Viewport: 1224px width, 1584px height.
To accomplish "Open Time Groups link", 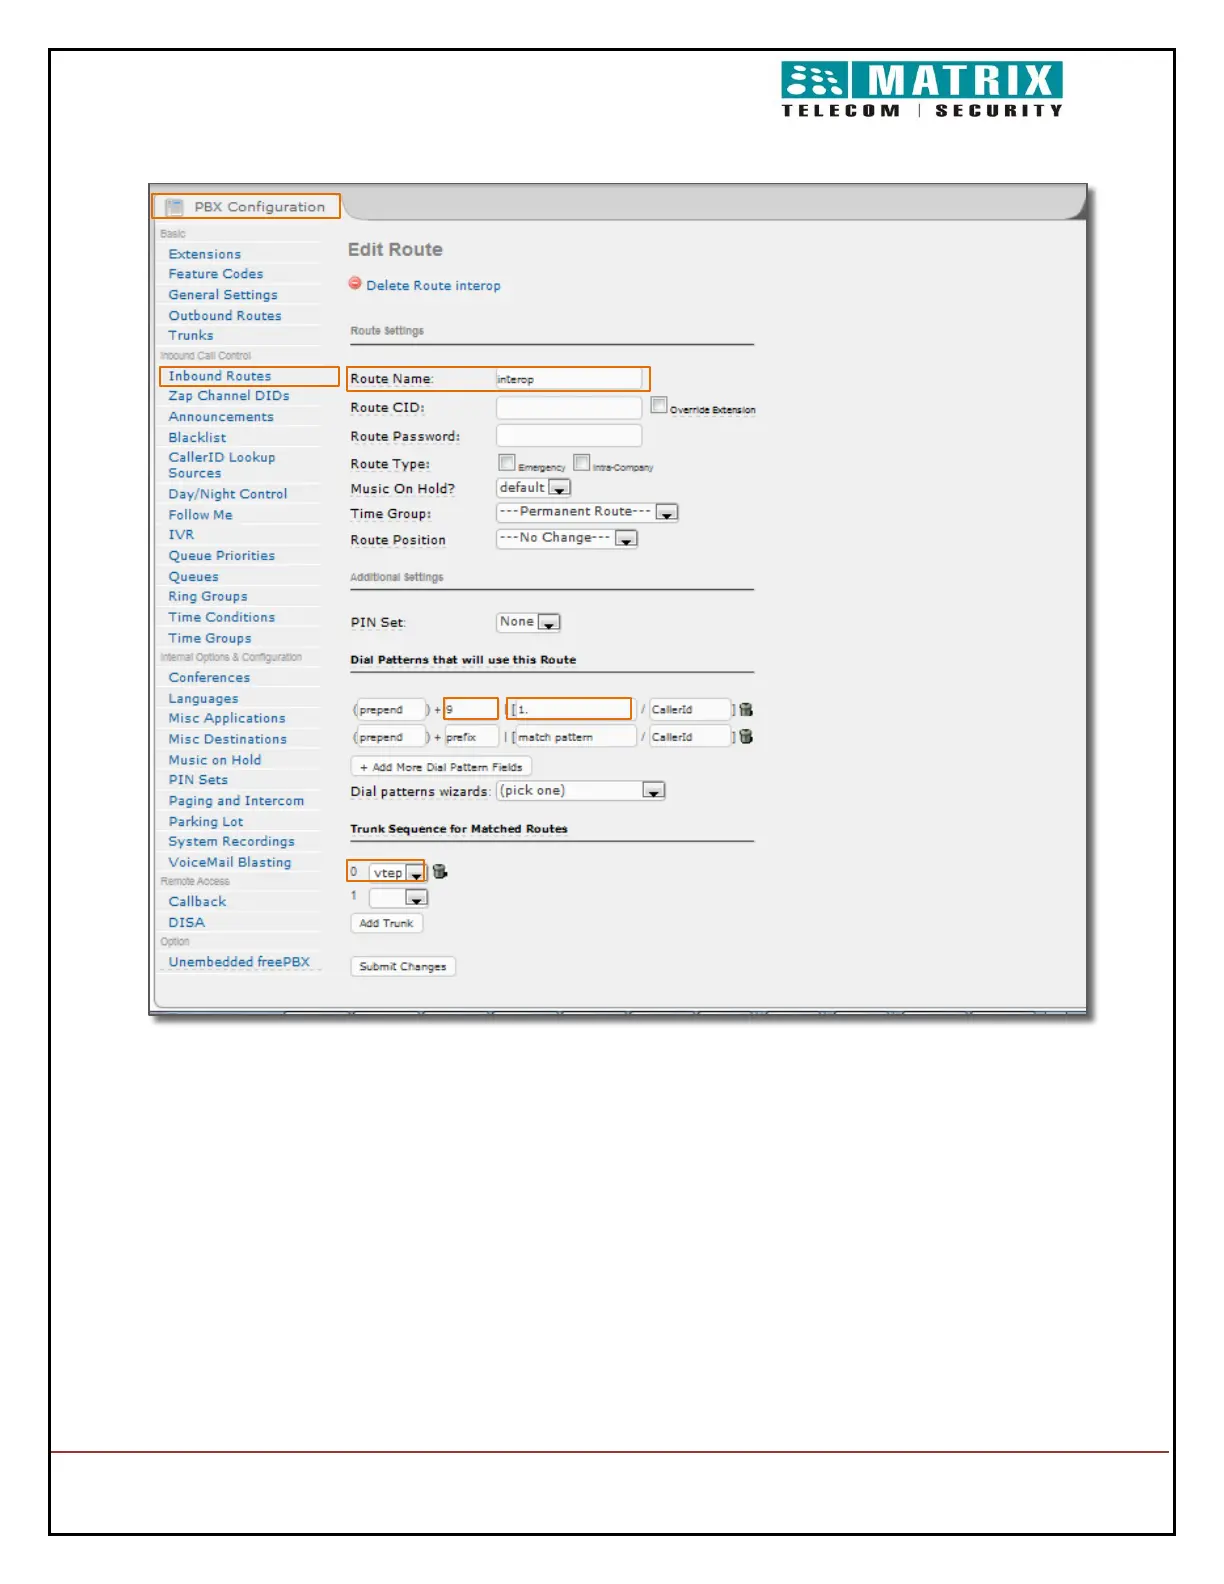I will tap(210, 638).
